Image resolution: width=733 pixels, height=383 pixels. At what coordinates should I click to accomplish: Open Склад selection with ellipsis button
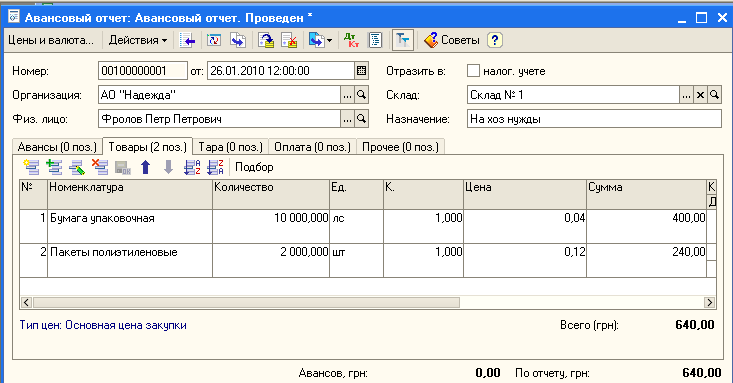(x=686, y=95)
